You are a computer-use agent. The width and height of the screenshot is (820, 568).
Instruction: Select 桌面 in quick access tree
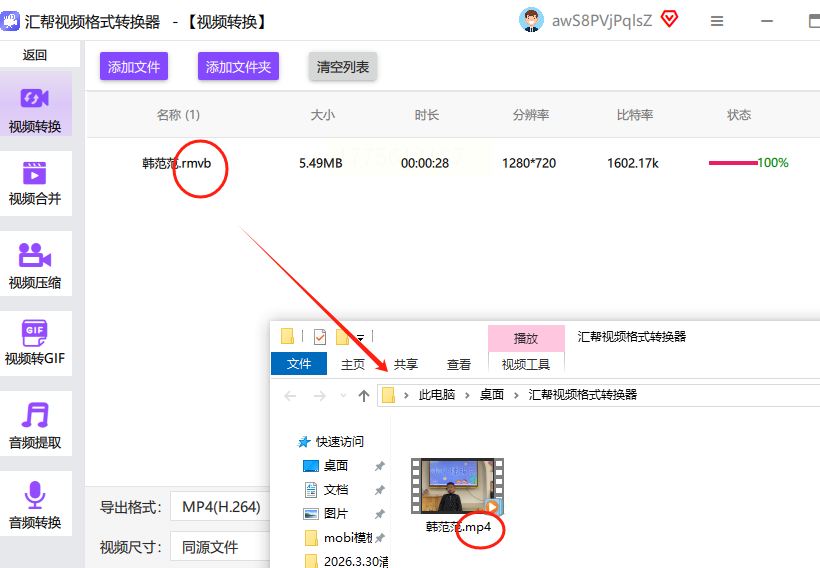[x=335, y=466]
